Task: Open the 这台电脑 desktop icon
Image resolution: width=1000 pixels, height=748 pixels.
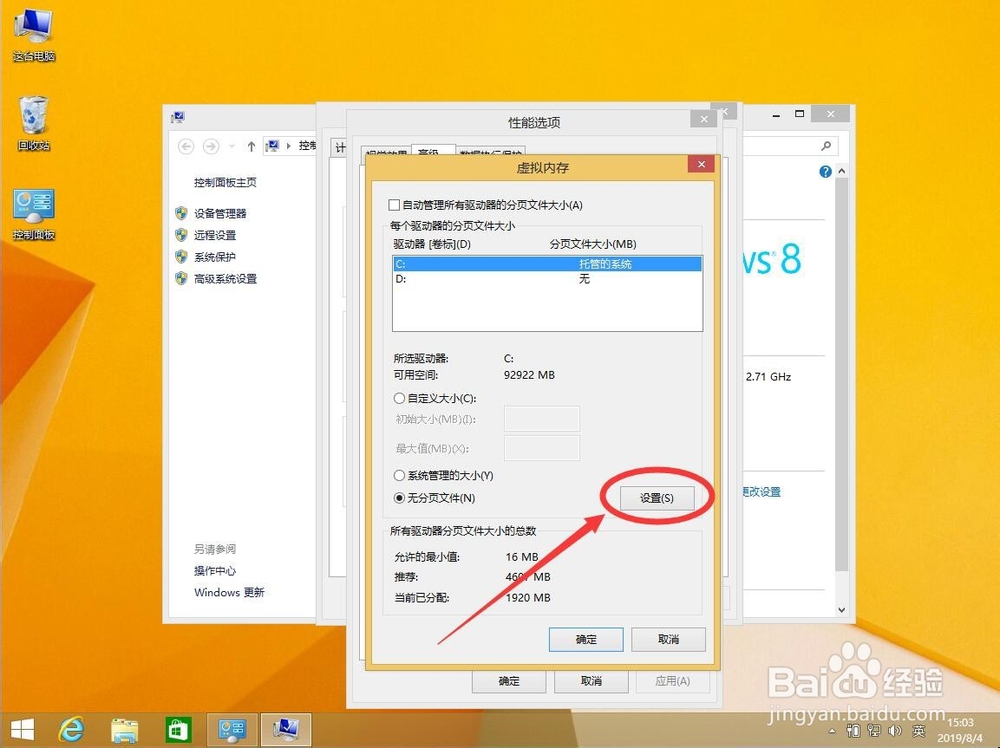Action: [x=33, y=25]
